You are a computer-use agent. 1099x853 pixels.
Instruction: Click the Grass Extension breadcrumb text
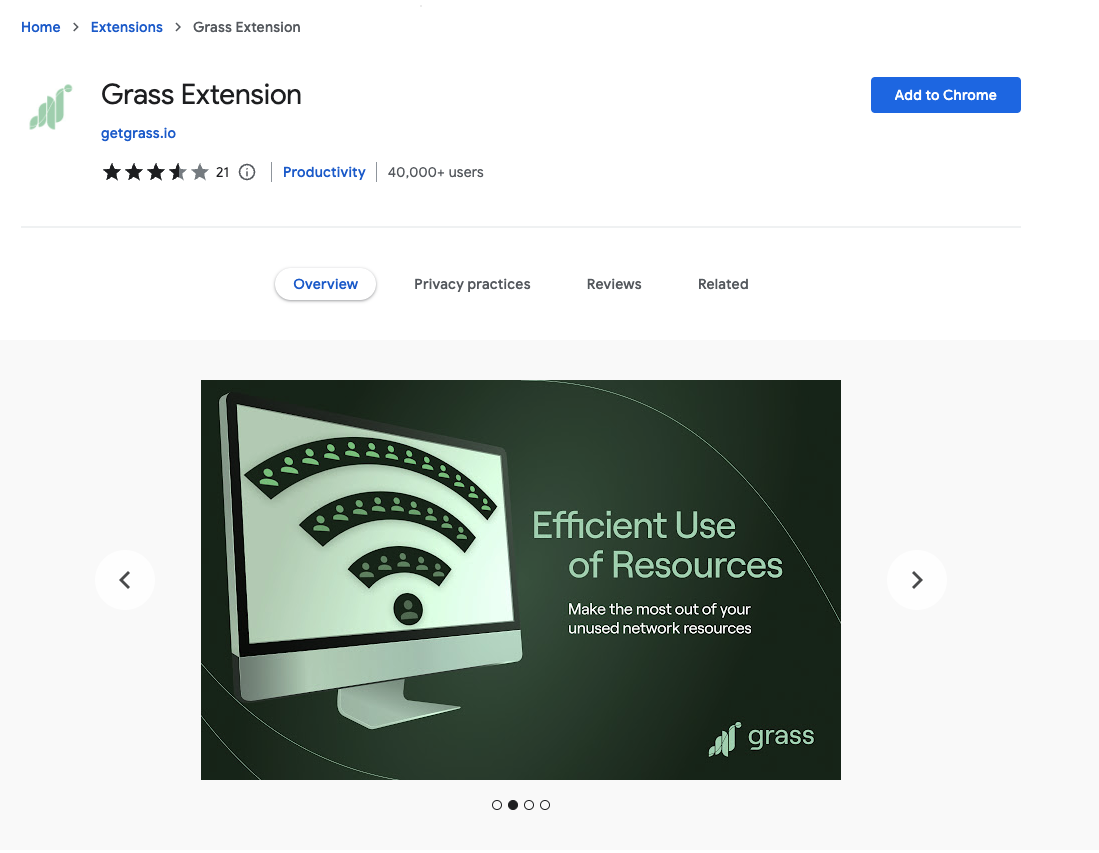click(x=247, y=27)
